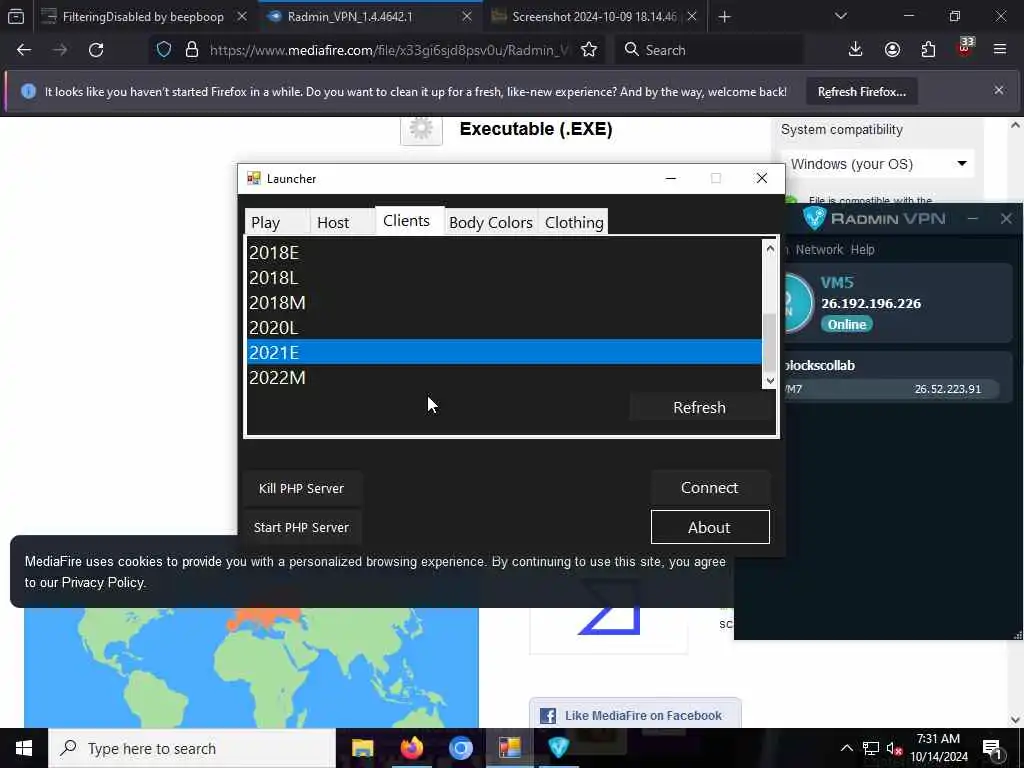The width and height of the screenshot is (1024, 768).
Task: Open the Windows (your OS) dropdown
Action: [x=877, y=164]
